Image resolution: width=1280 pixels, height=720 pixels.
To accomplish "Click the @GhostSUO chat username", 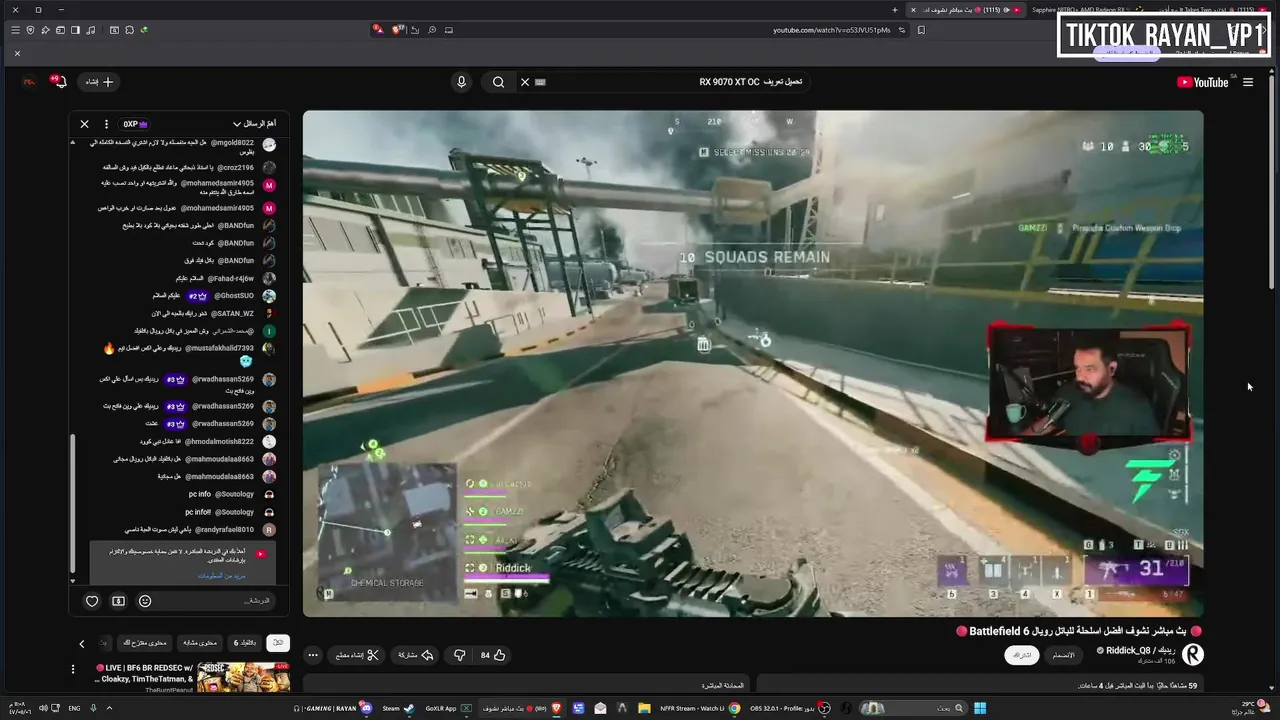I will point(234,296).
